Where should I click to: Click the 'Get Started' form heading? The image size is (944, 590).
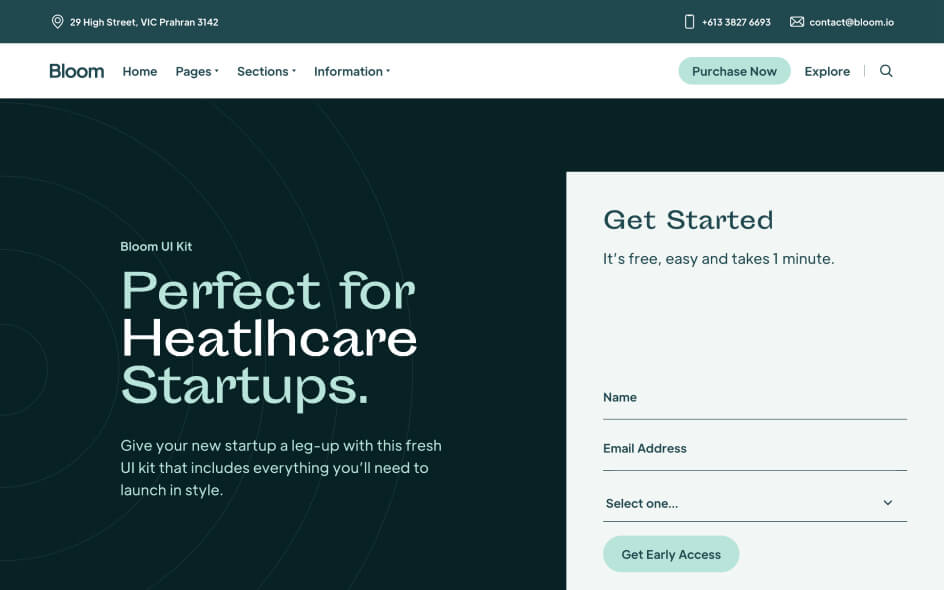click(688, 220)
